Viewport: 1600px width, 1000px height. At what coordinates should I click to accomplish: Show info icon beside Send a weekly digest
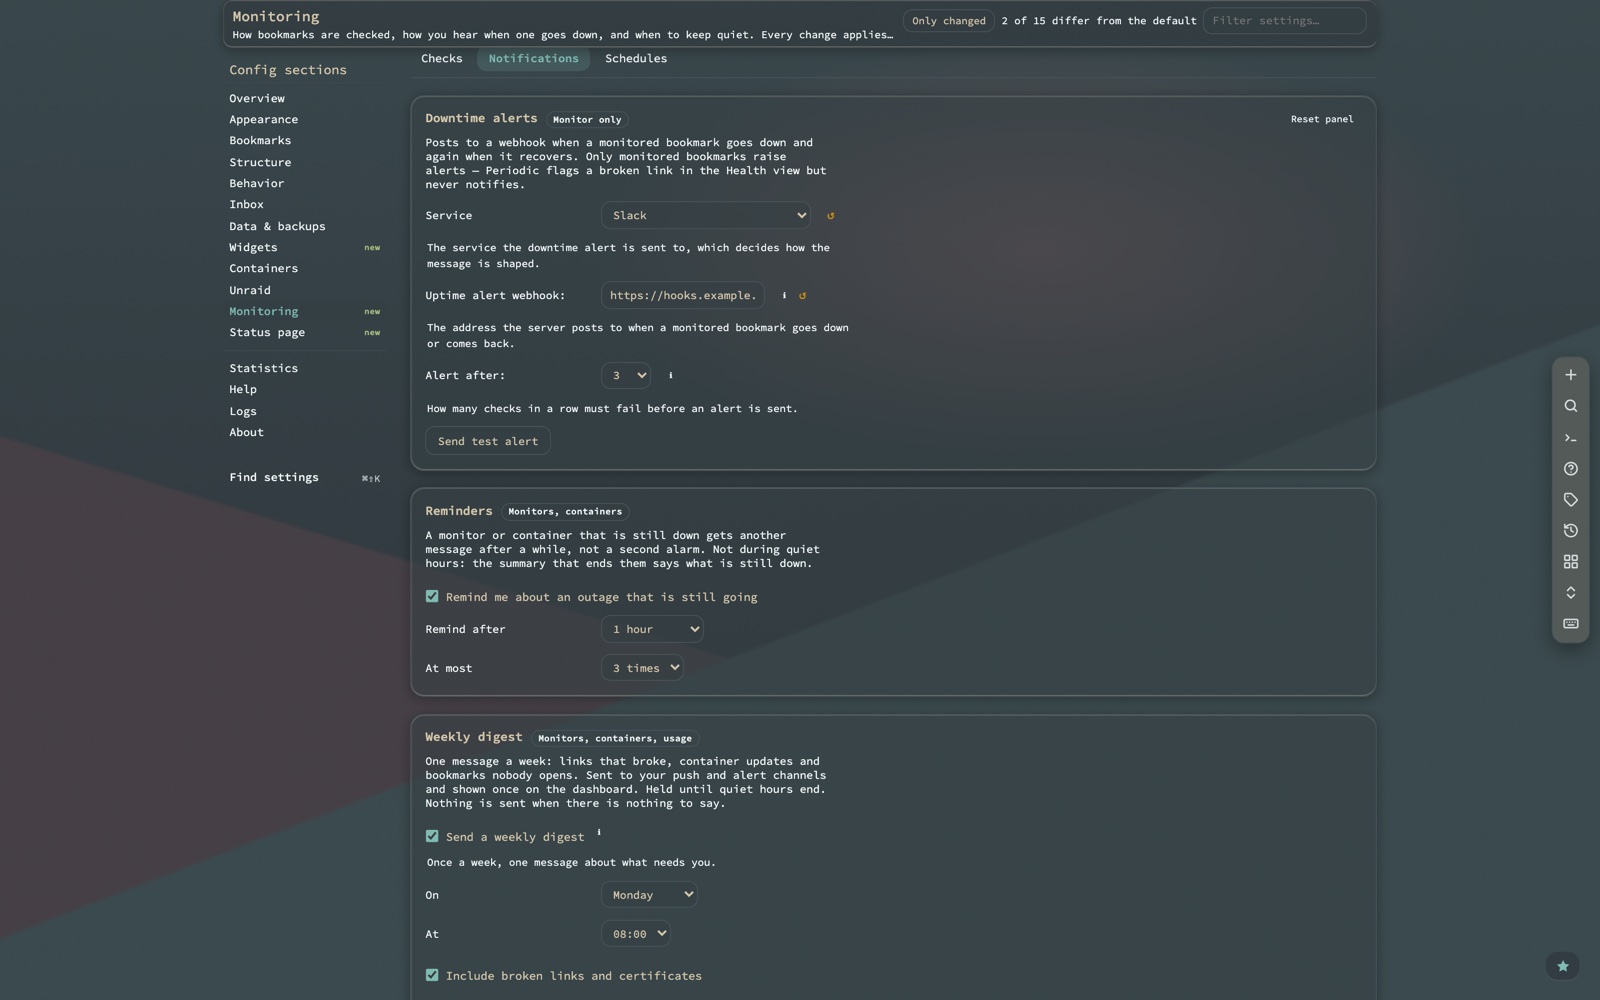pos(599,832)
